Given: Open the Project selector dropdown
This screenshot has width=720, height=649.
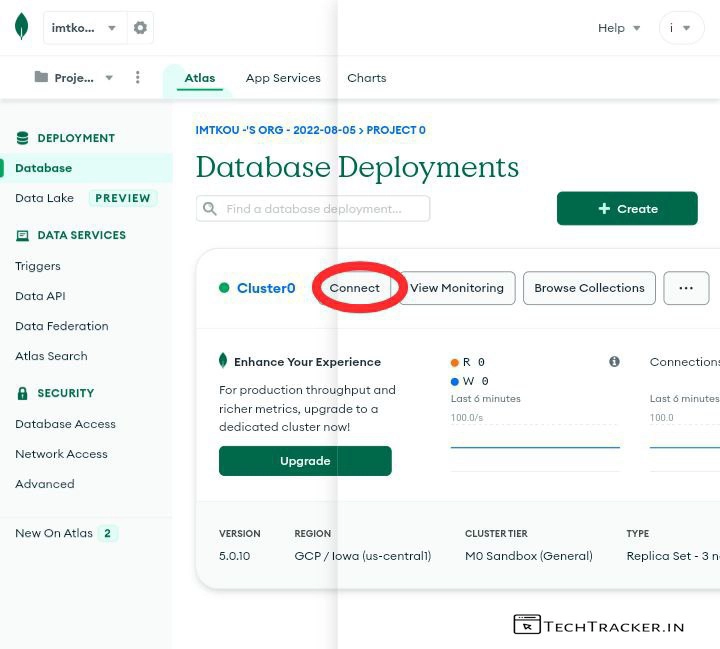Looking at the screenshot, I should (x=74, y=78).
